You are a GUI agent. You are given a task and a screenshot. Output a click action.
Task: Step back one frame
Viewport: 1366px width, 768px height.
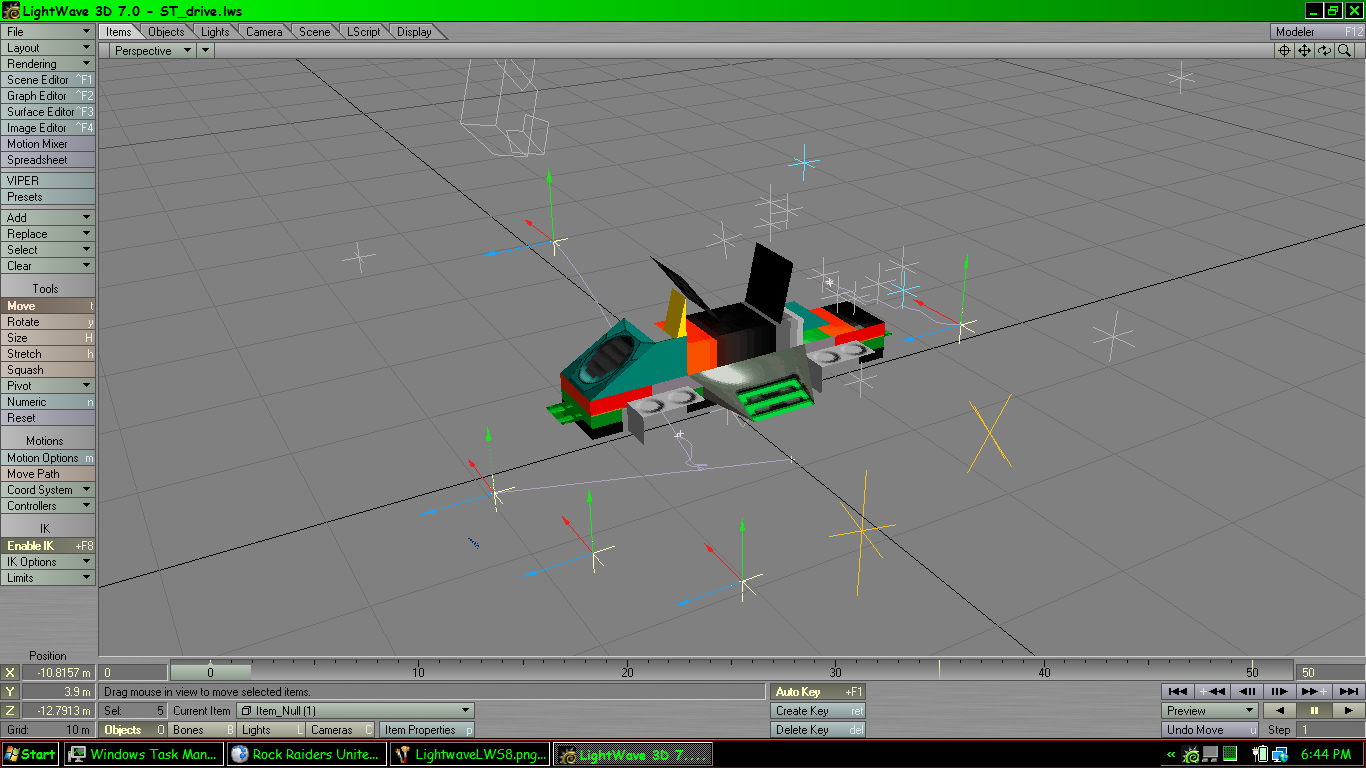tap(1246, 691)
